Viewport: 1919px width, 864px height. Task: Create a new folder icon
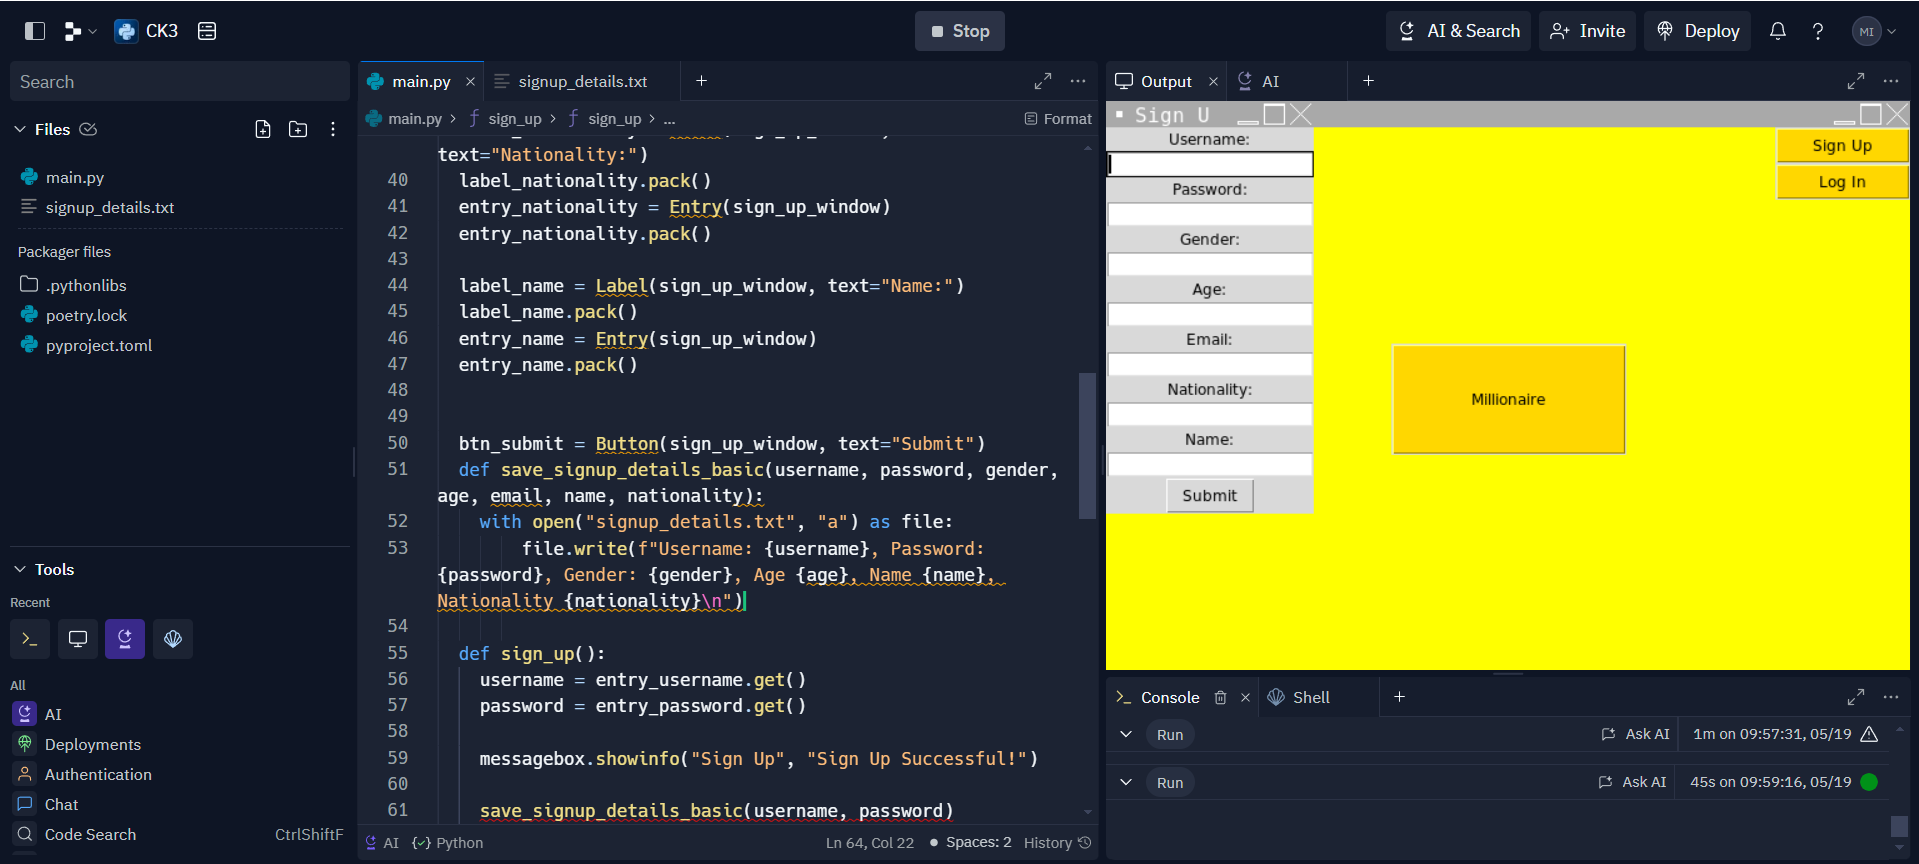point(298,129)
